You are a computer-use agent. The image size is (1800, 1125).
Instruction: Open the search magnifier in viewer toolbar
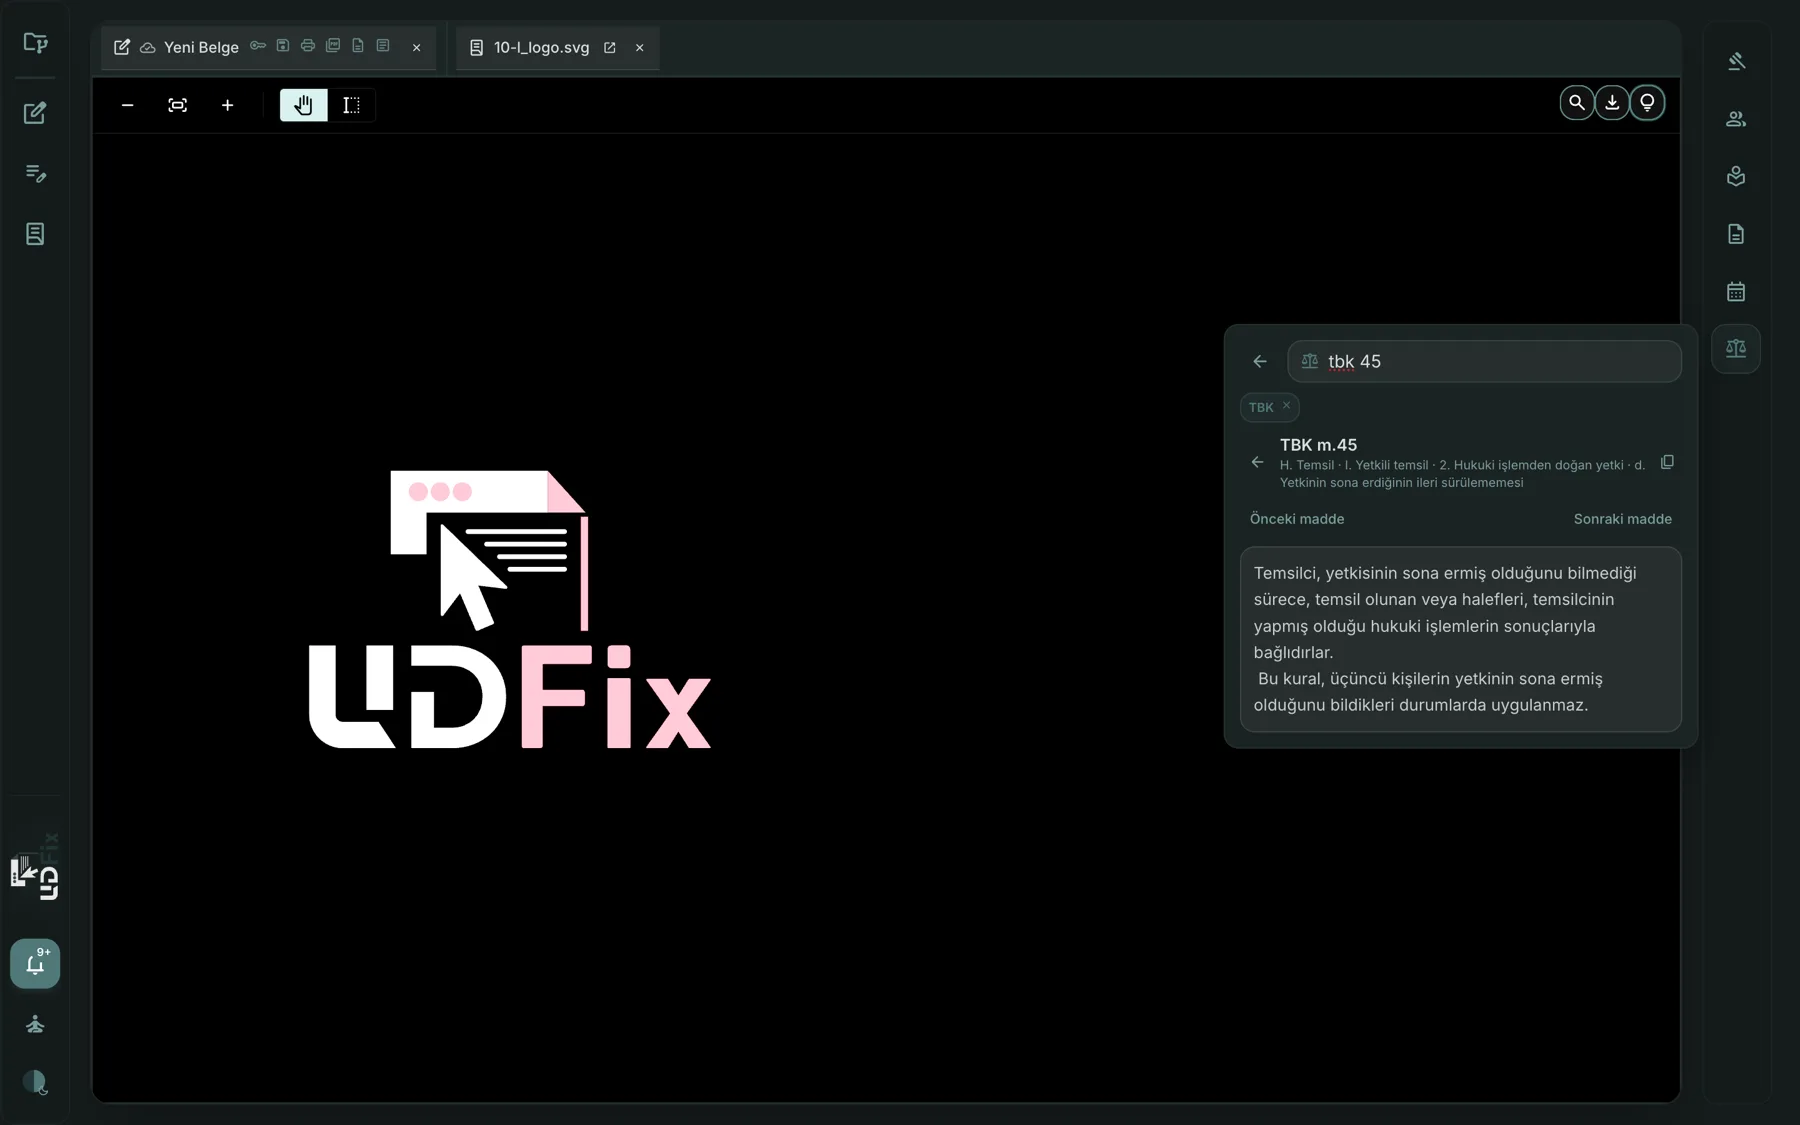(x=1577, y=102)
